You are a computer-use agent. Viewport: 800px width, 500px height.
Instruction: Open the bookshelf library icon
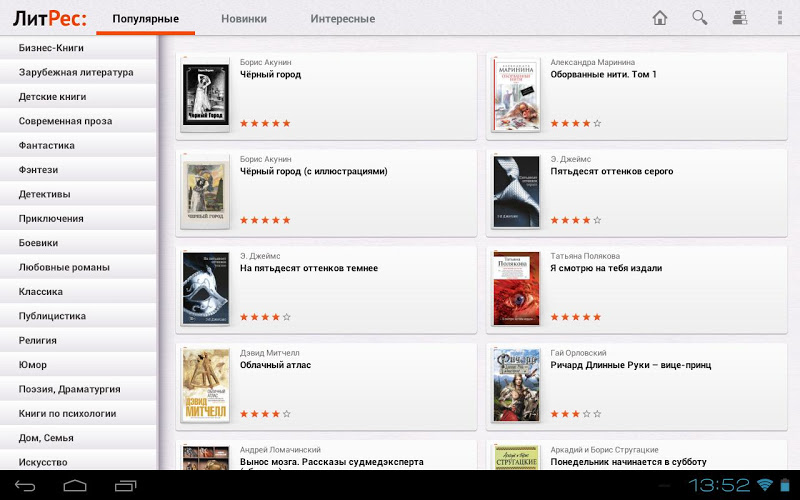pos(740,18)
